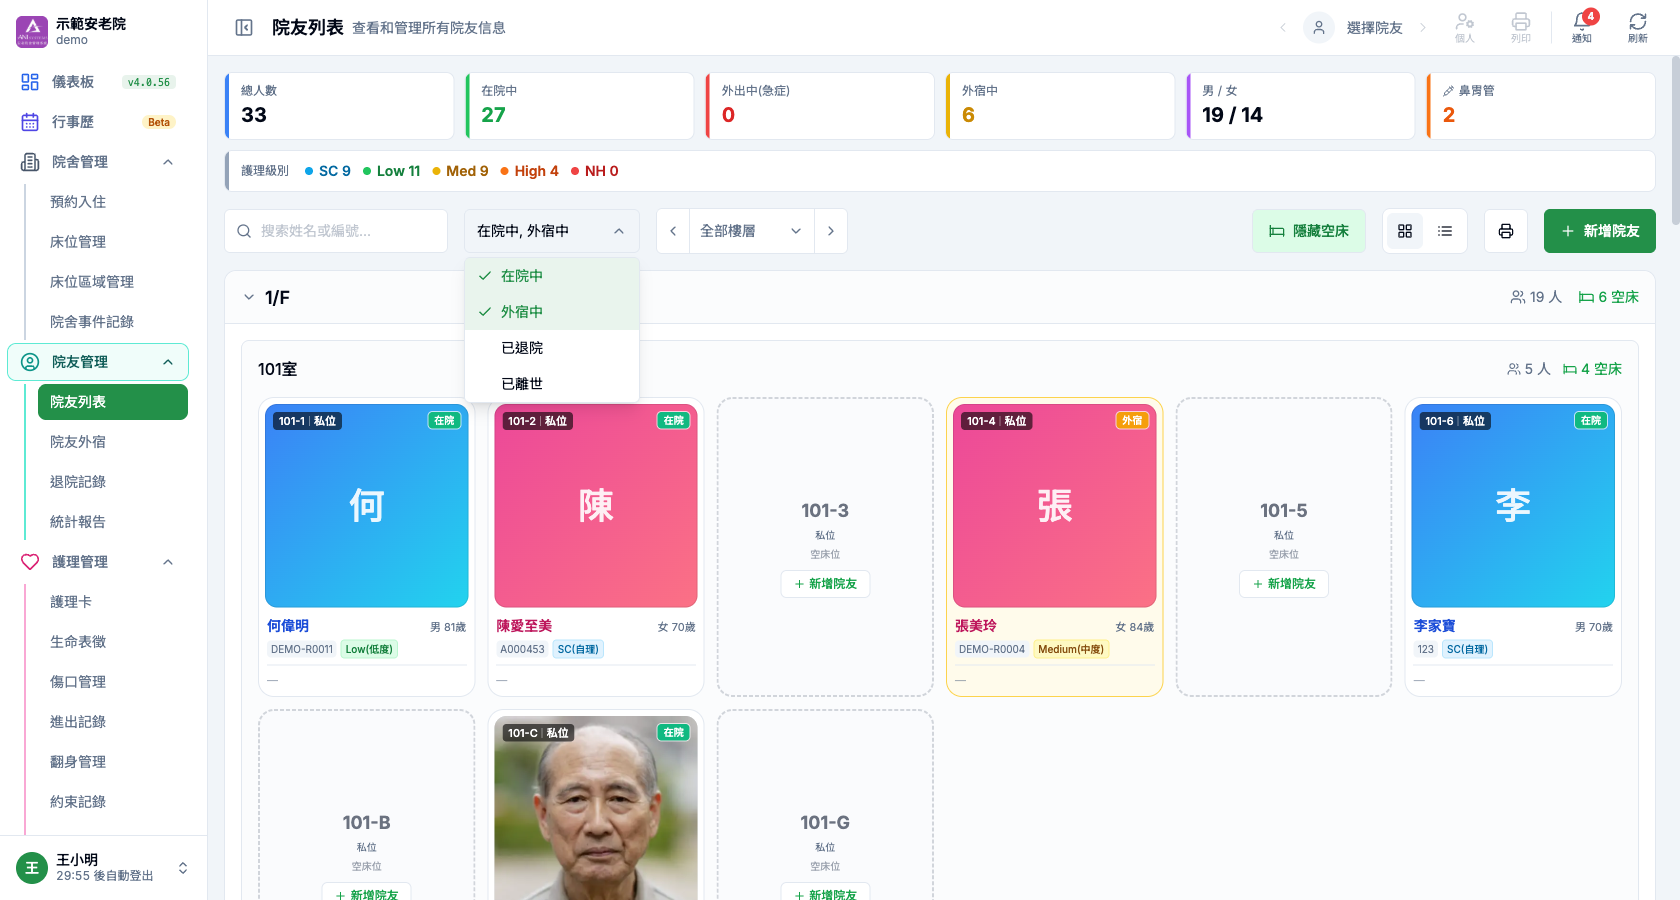The image size is (1680, 900).
Task: Add resident to bed 101-5
Action: (1284, 584)
